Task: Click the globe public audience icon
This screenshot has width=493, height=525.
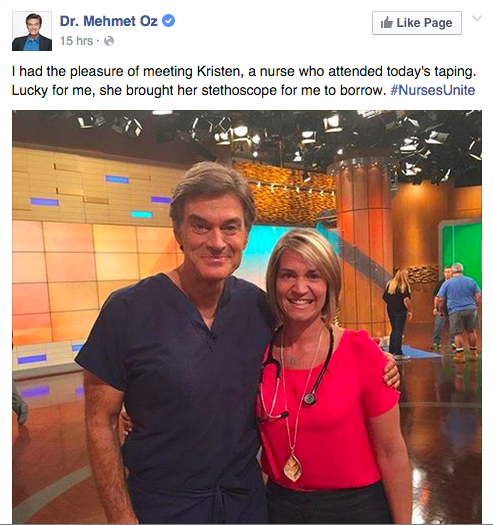Action: click(109, 41)
